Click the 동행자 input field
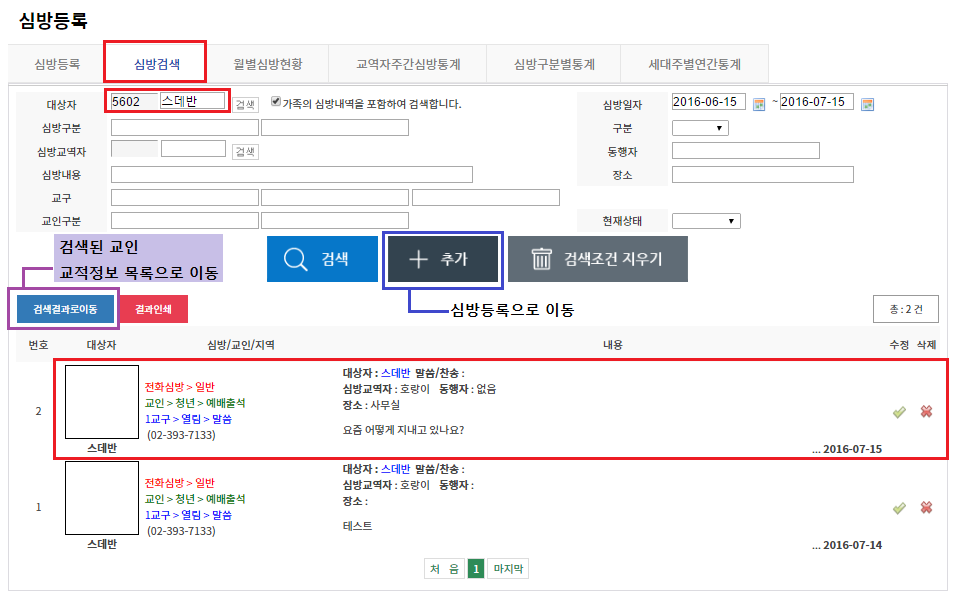Screen dimensions: 959x602 746,150
